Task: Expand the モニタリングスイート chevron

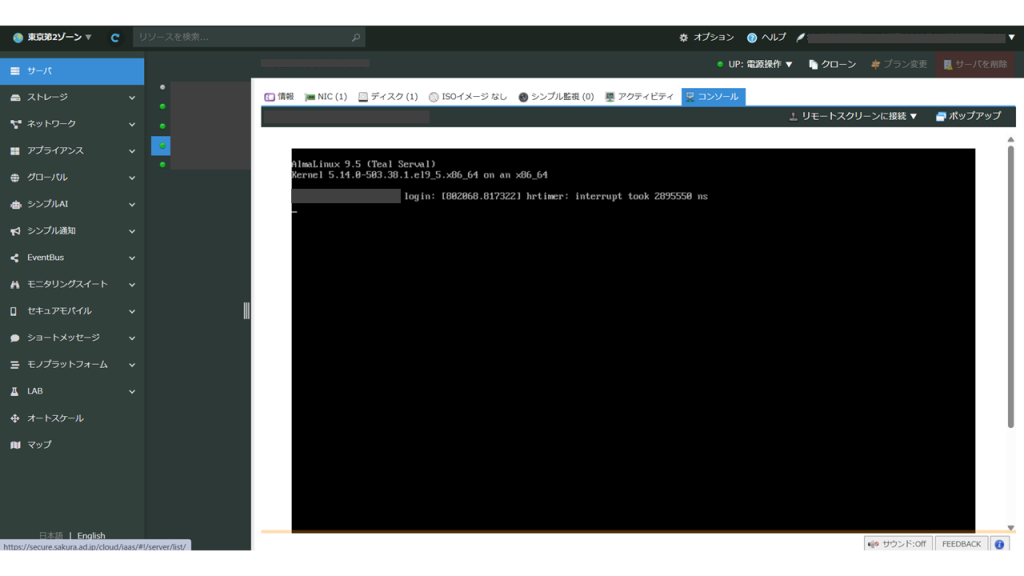Action: point(132,285)
